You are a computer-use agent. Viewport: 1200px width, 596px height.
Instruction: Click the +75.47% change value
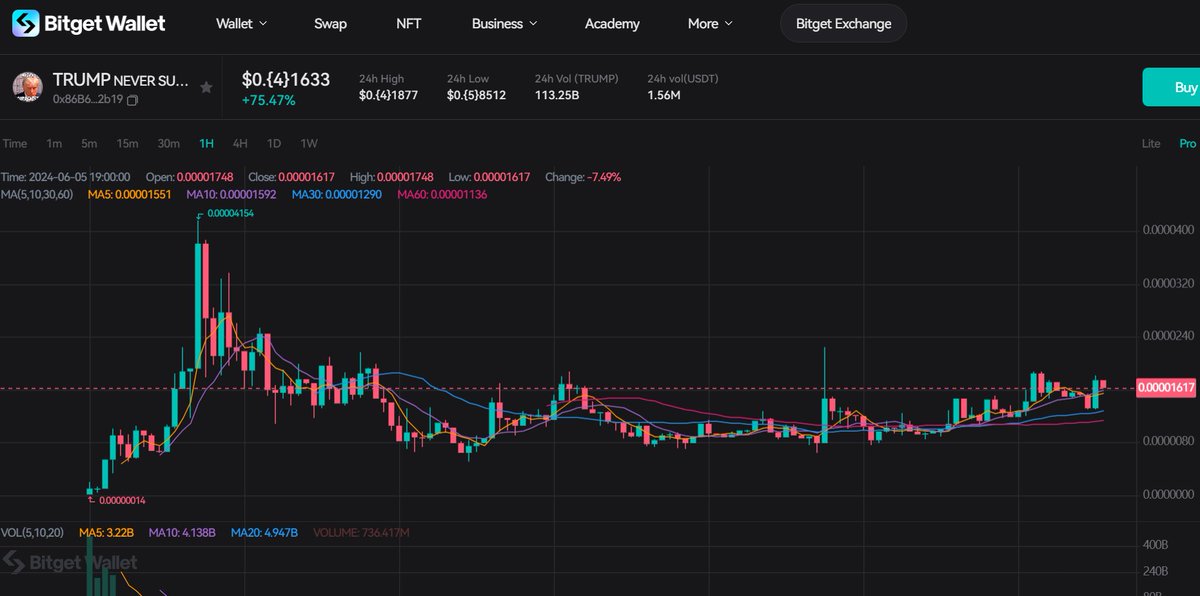[x=269, y=100]
